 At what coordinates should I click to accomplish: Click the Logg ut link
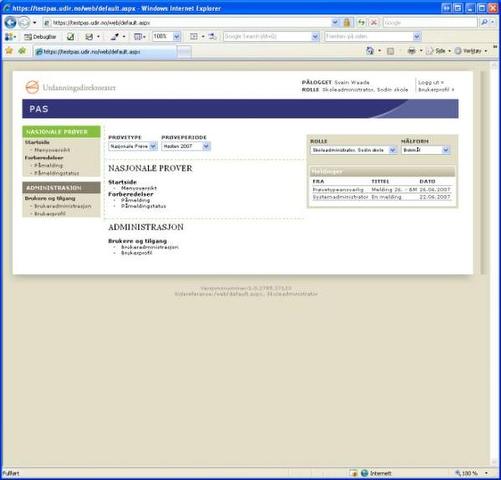click(431, 82)
